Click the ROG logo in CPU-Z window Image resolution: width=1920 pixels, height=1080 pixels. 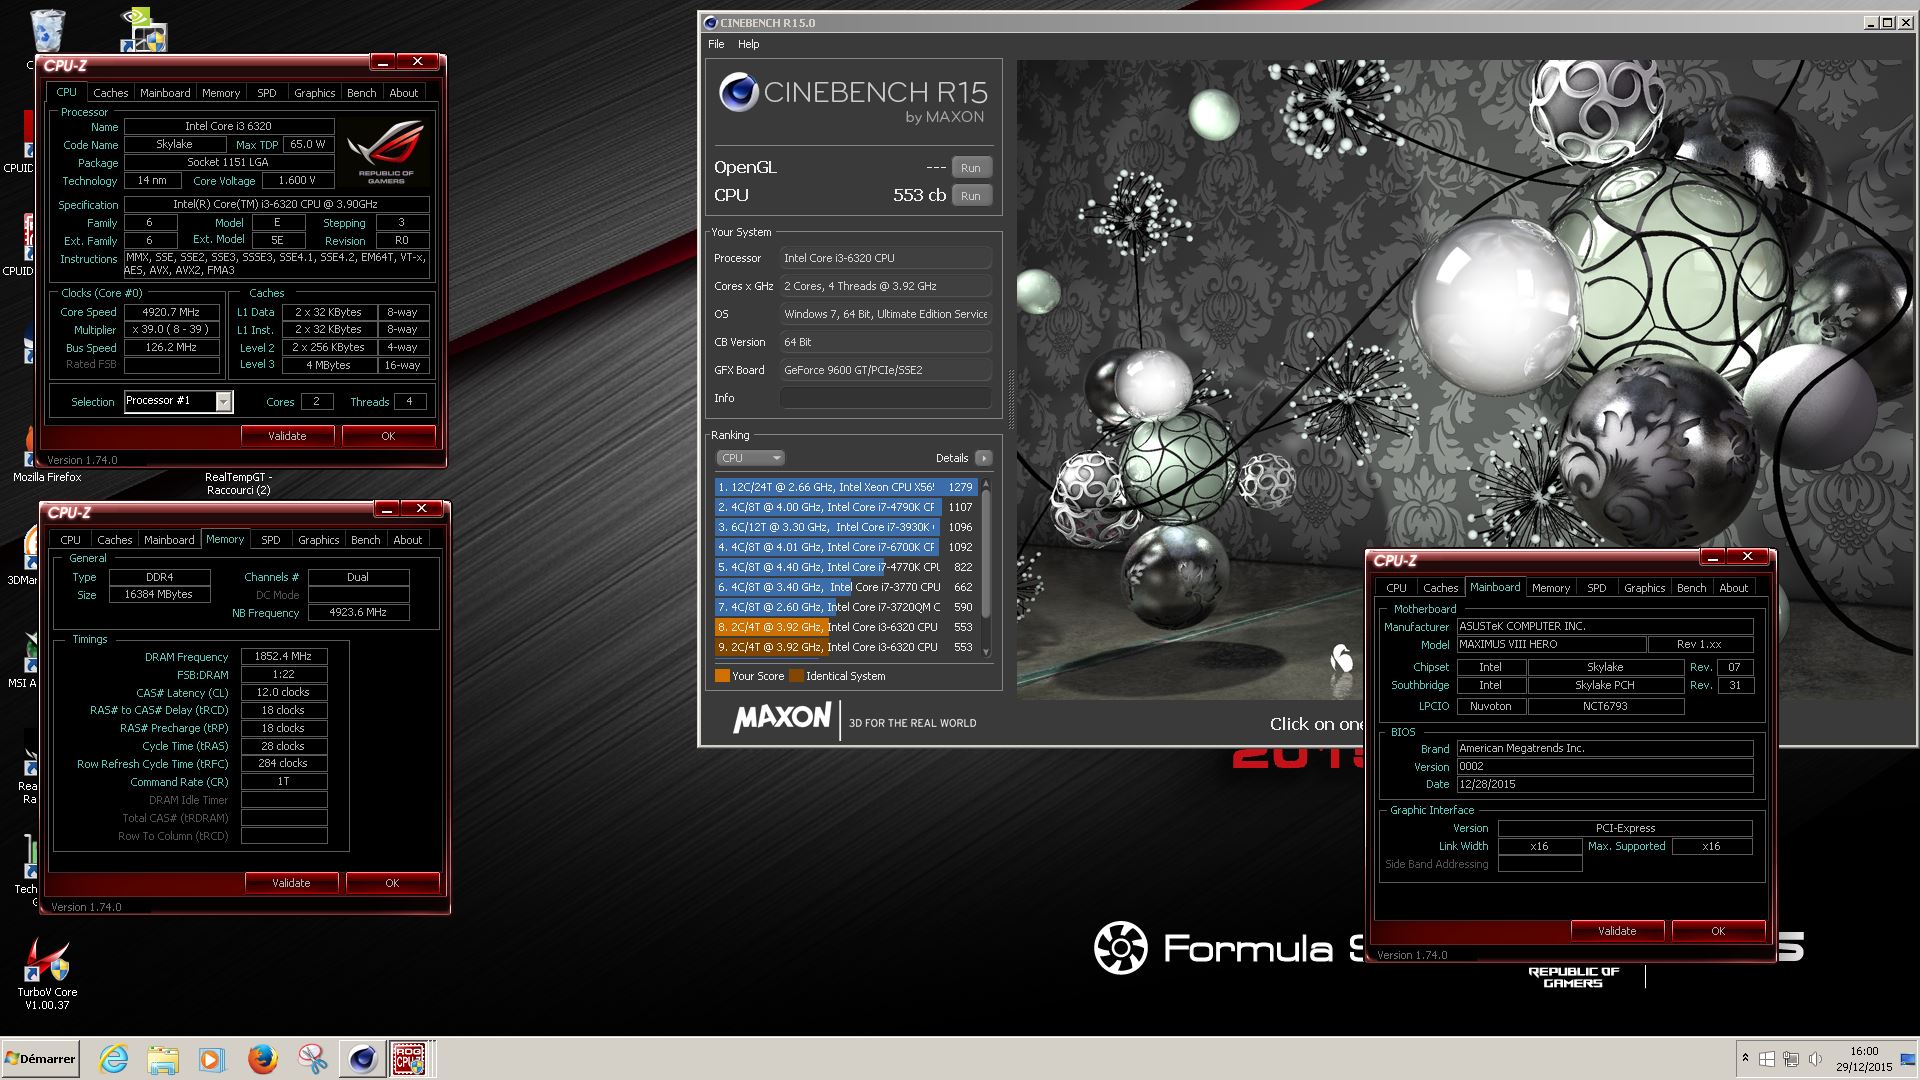(386, 152)
